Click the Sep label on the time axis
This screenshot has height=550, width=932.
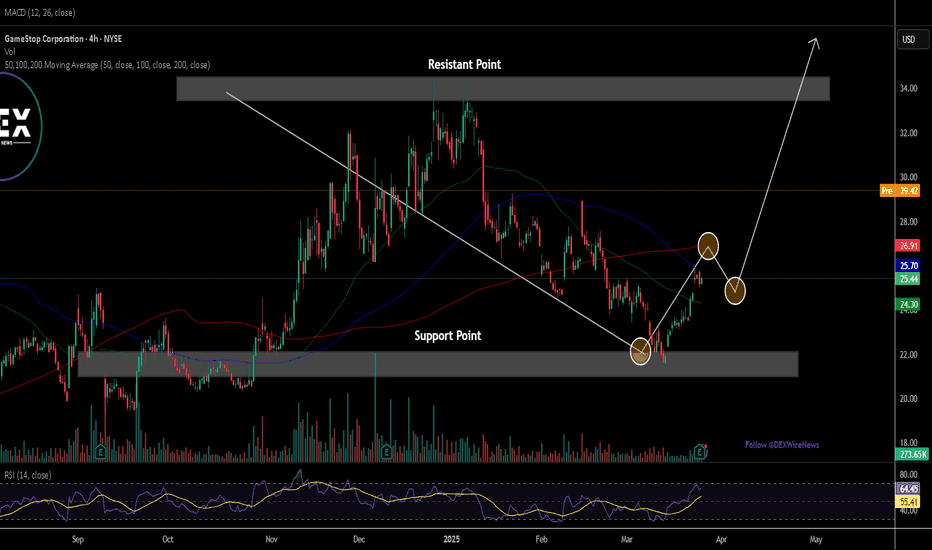coord(78,539)
